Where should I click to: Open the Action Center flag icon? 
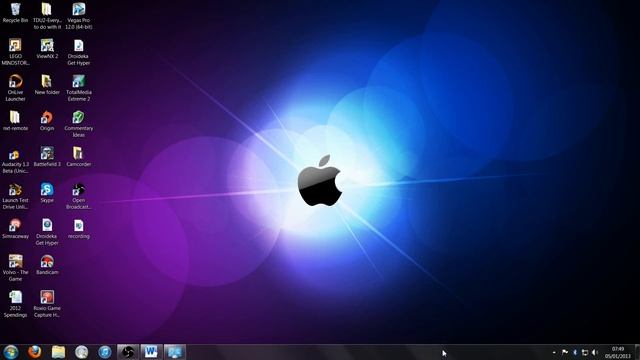click(565, 352)
